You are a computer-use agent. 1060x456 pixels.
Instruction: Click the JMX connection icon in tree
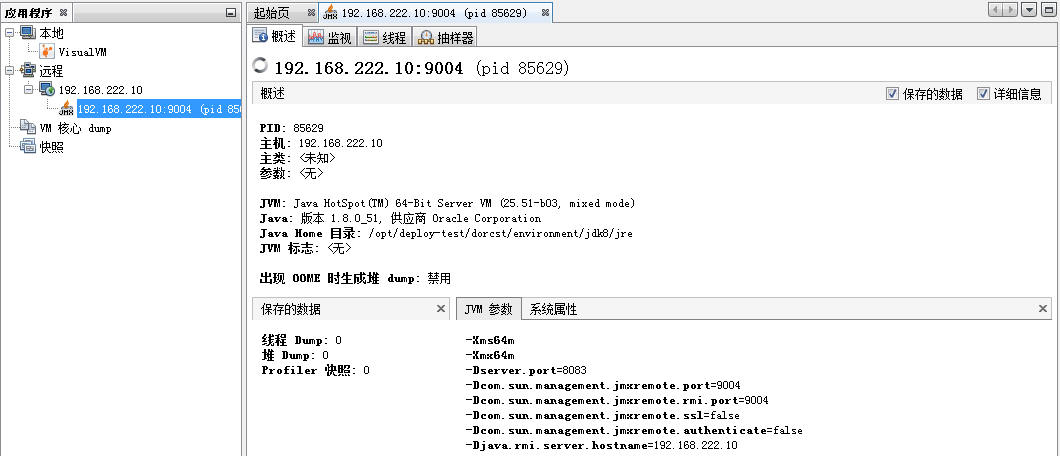coord(66,109)
